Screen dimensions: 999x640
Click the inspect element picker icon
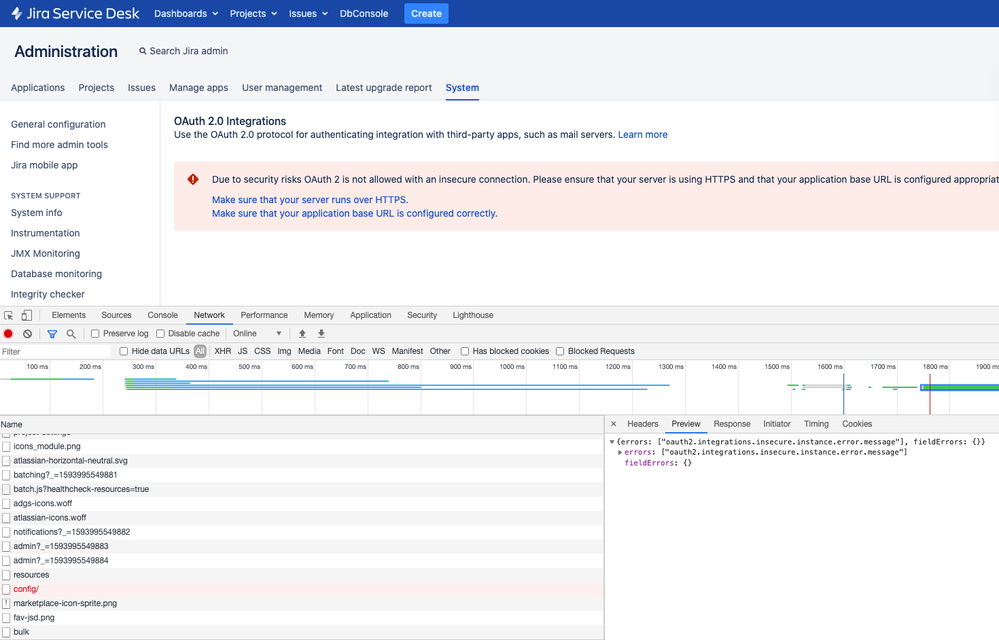tap(8, 315)
